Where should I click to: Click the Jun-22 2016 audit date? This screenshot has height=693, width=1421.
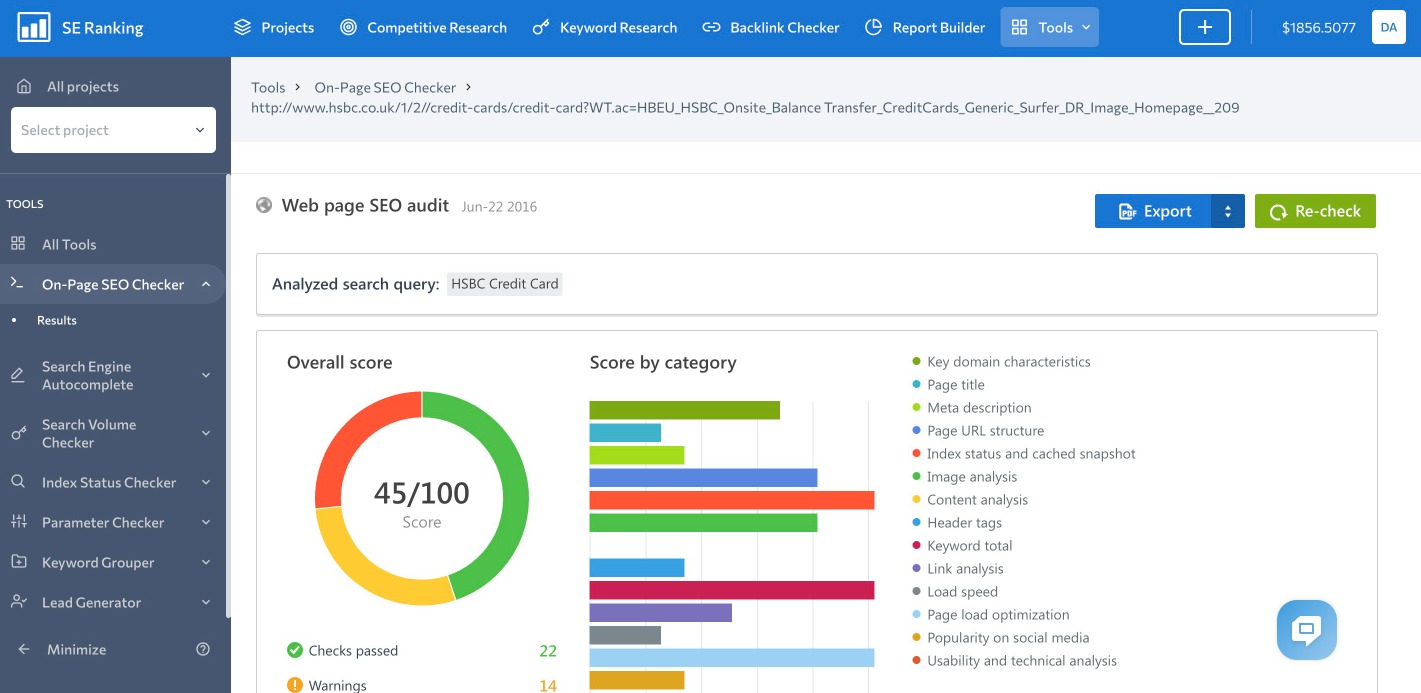coord(499,207)
